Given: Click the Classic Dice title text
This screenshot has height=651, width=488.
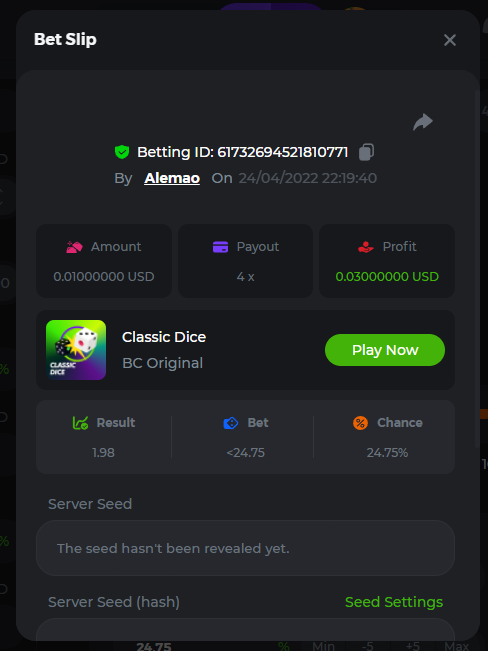Looking at the screenshot, I should pyautogui.click(x=164, y=337).
